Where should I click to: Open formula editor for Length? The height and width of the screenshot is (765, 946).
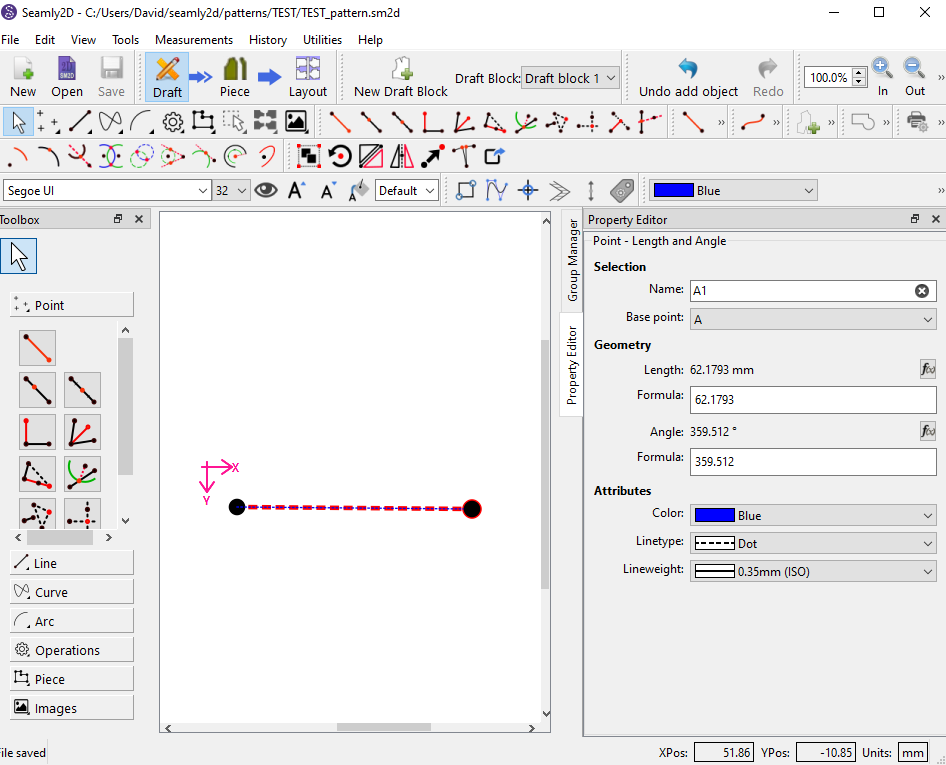coord(927,370)
